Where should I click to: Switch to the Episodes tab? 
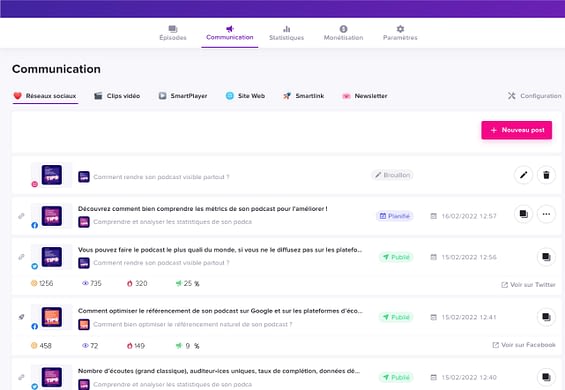click(173, 33)
